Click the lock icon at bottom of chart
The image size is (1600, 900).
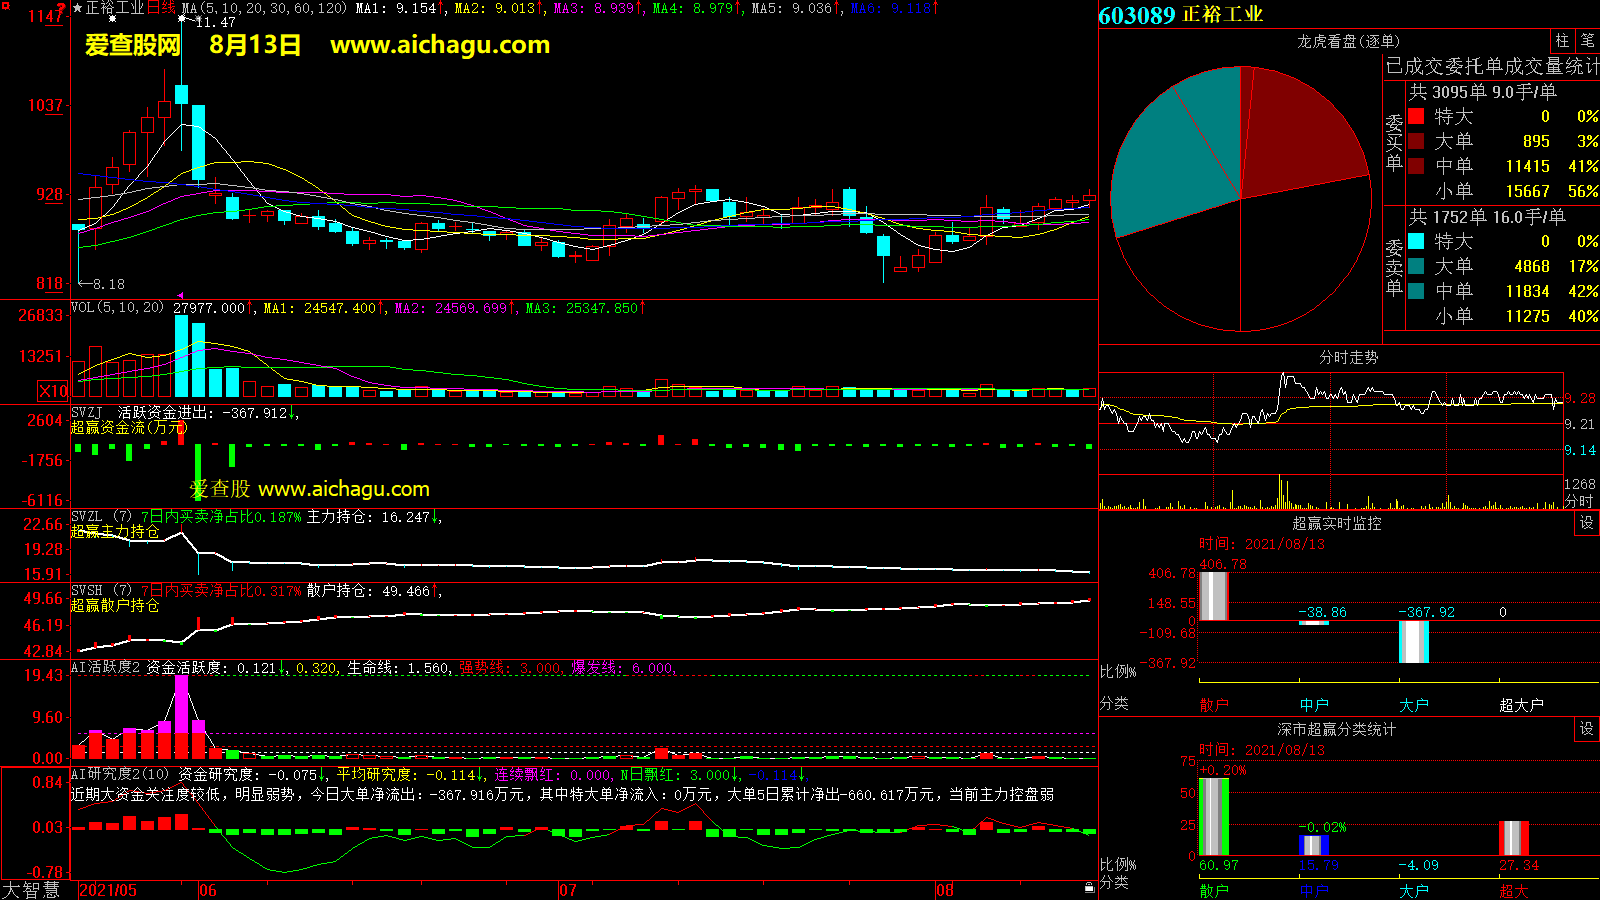click(1089, 888)
